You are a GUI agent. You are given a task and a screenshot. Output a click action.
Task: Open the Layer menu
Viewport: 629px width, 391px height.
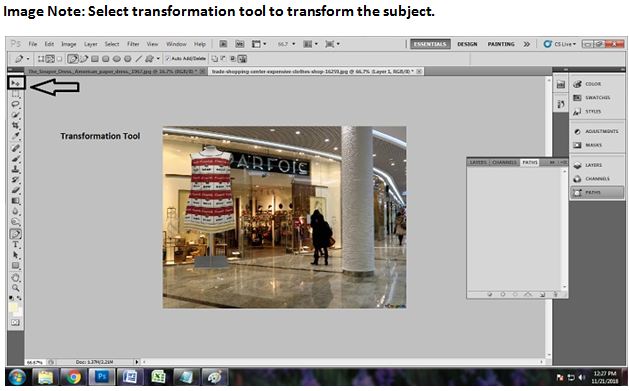(x=91, y=44)
